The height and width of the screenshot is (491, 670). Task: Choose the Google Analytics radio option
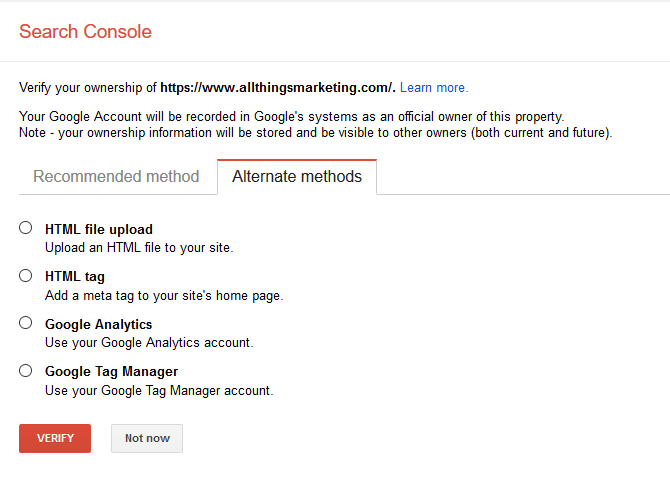click(x=26, y=323)
